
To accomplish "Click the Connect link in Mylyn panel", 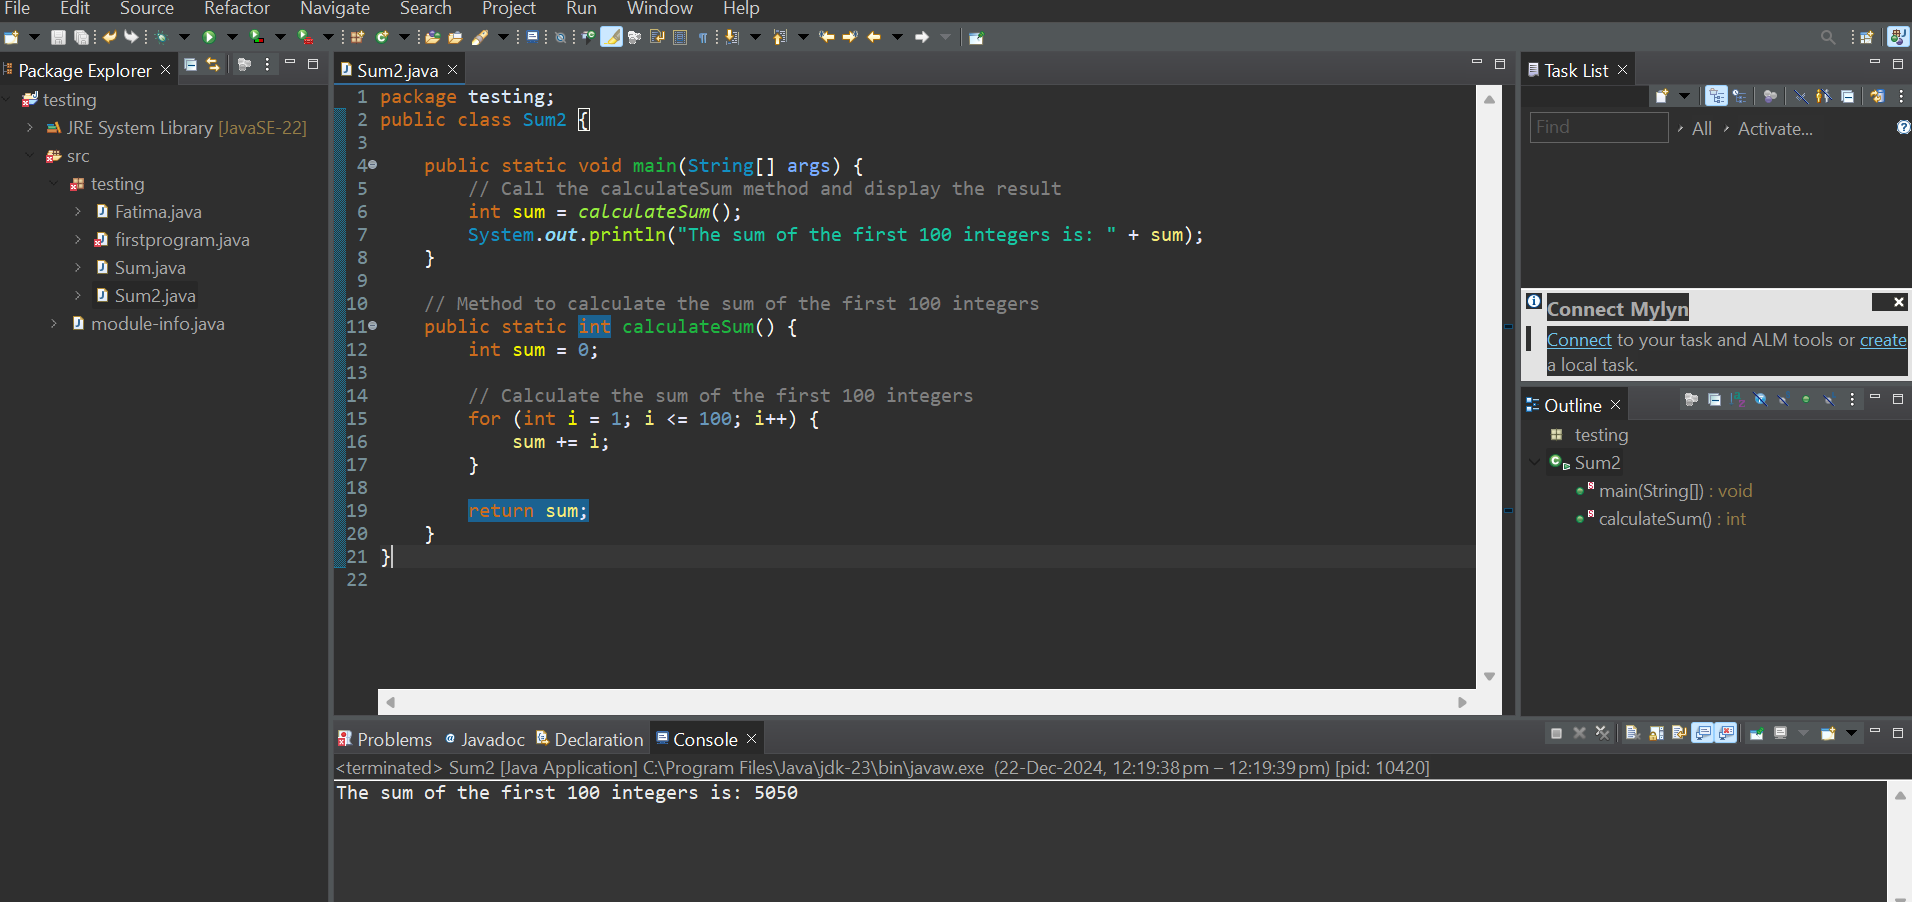I will [1578, 340].
